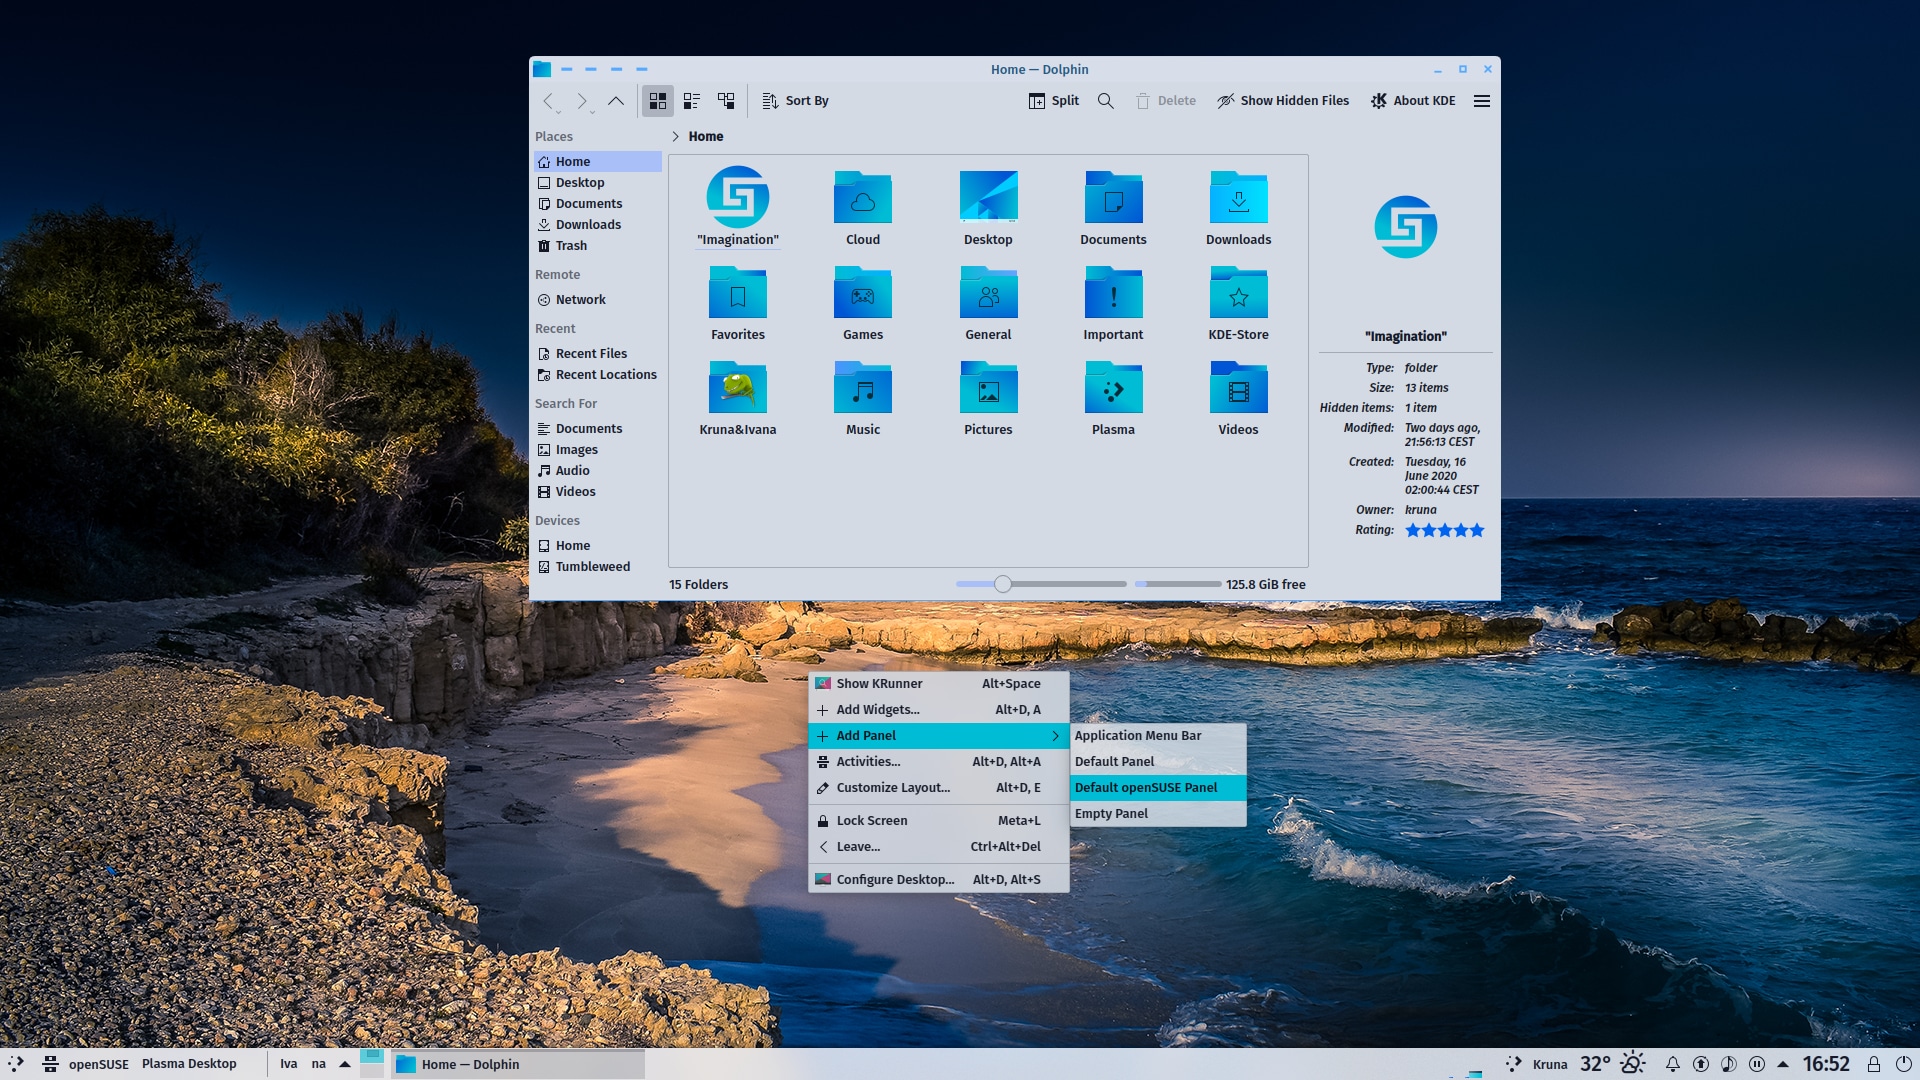Open the 16:52 clock
The width and height of the screenshot is (1920, 1080).
pyautogui.click(x=1826, y=1064)
